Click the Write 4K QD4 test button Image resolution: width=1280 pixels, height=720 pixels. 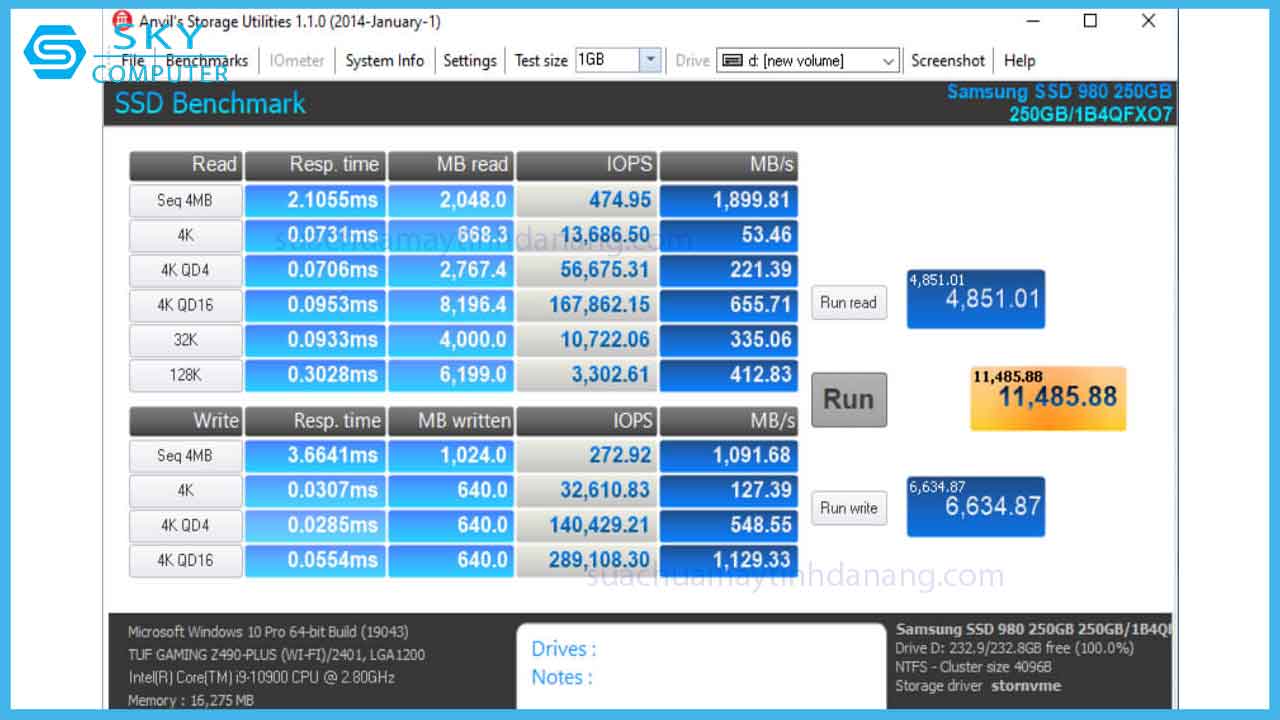coord(185,525)
